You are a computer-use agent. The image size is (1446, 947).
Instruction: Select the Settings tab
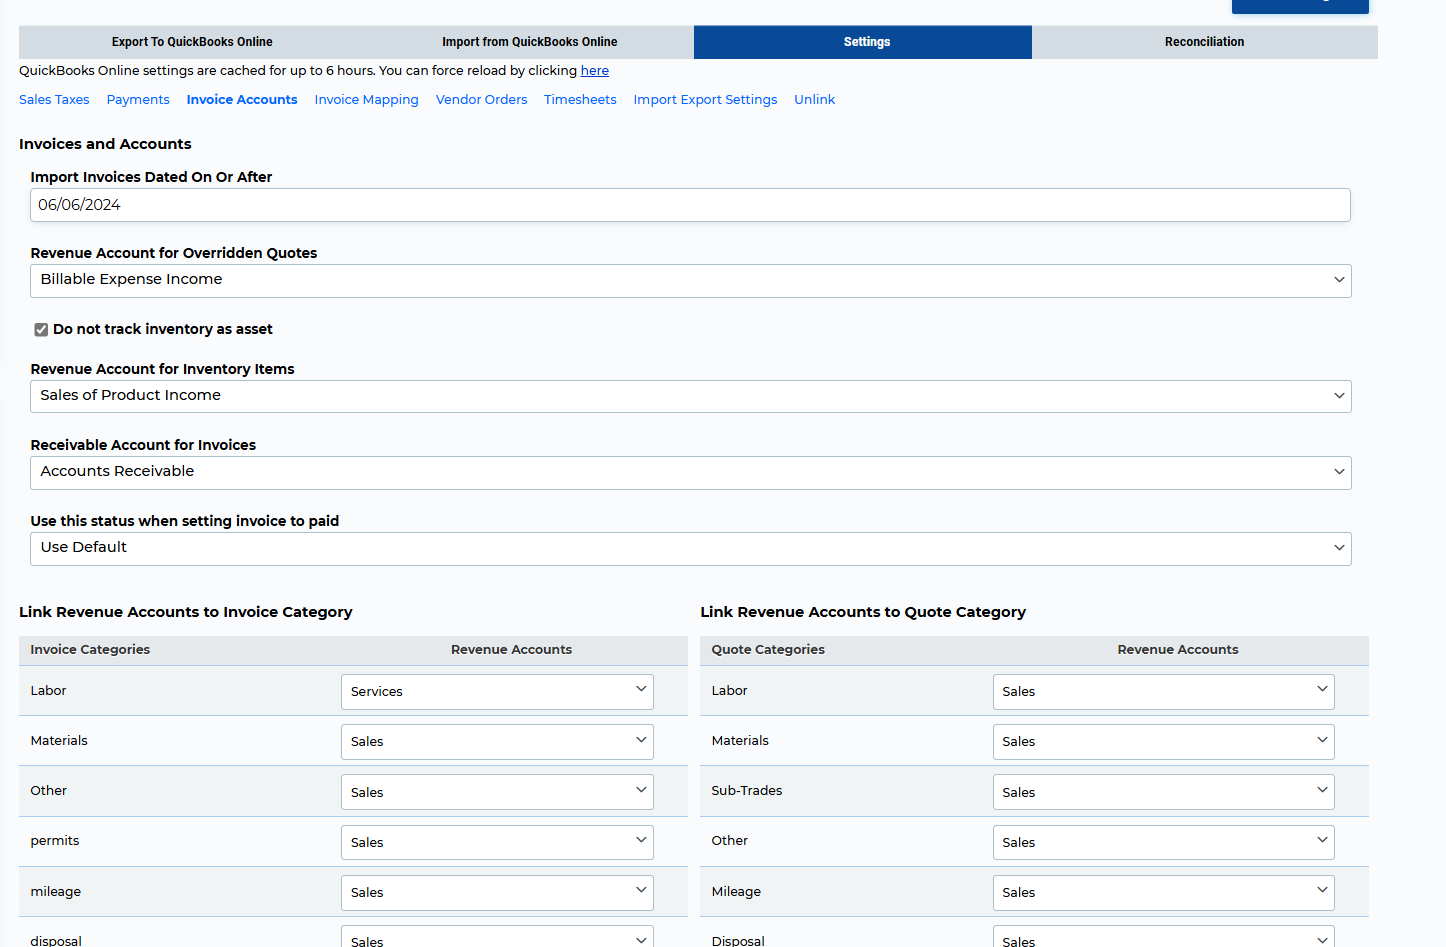pyautogui.click(x=863, y=42)
